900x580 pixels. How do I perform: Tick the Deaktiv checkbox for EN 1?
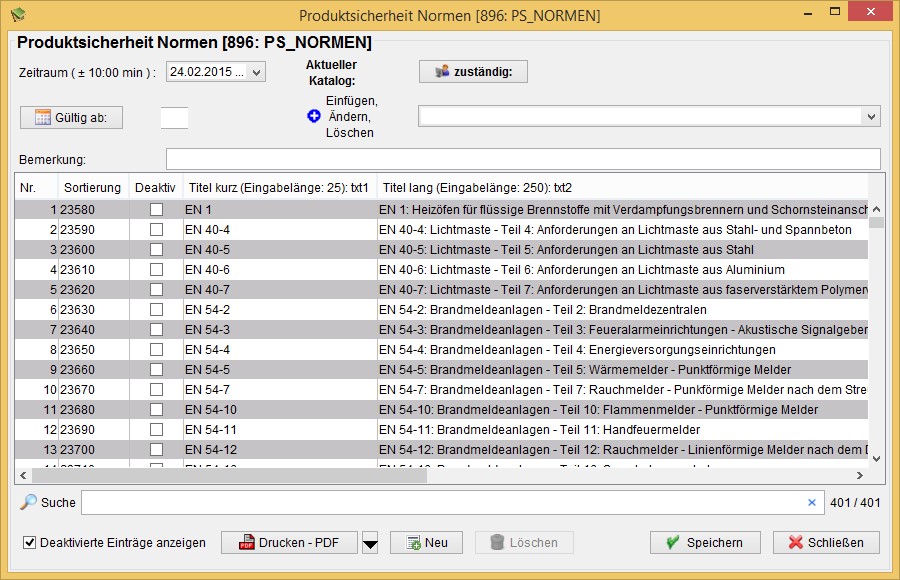pos(156,210)
